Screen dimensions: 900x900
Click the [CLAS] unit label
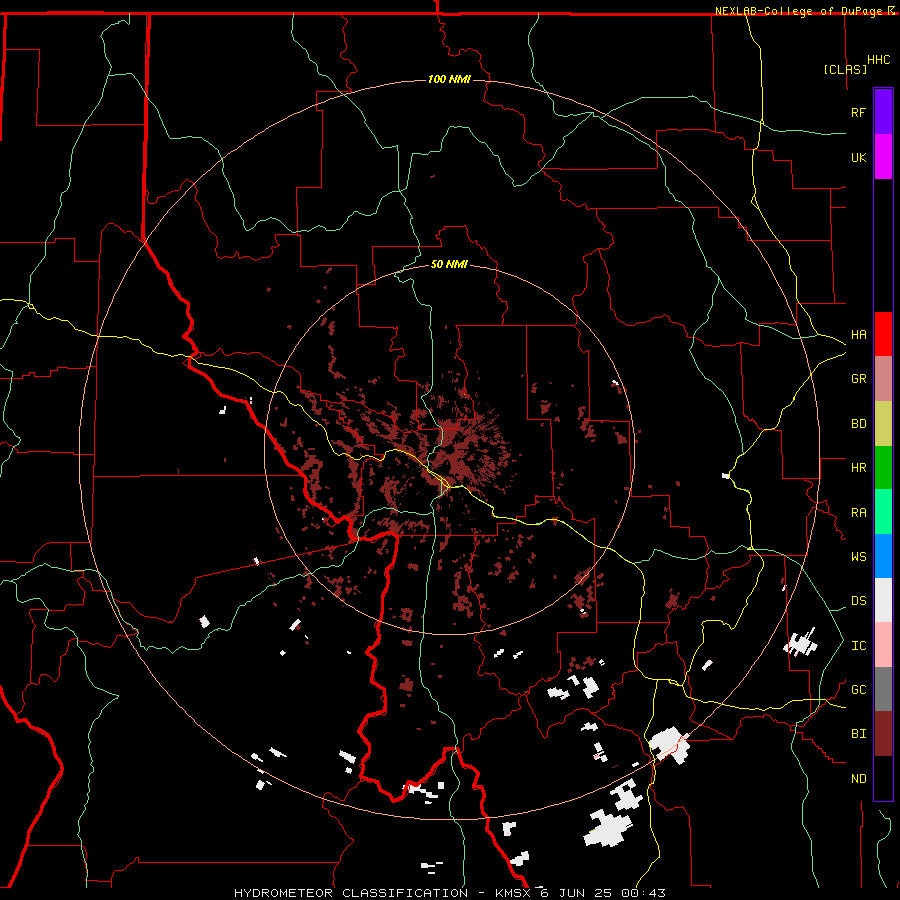point(845,69)
